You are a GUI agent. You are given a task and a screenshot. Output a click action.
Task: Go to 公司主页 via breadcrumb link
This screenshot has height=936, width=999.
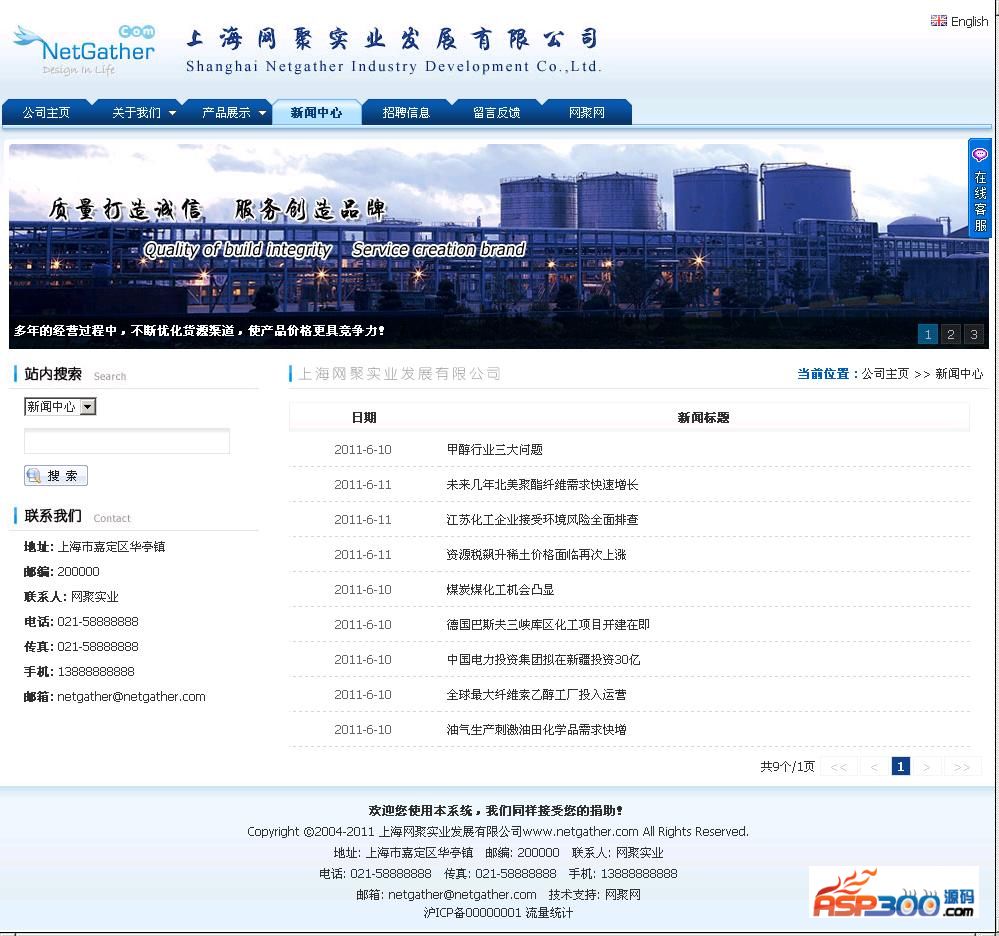tap(885, 374)
